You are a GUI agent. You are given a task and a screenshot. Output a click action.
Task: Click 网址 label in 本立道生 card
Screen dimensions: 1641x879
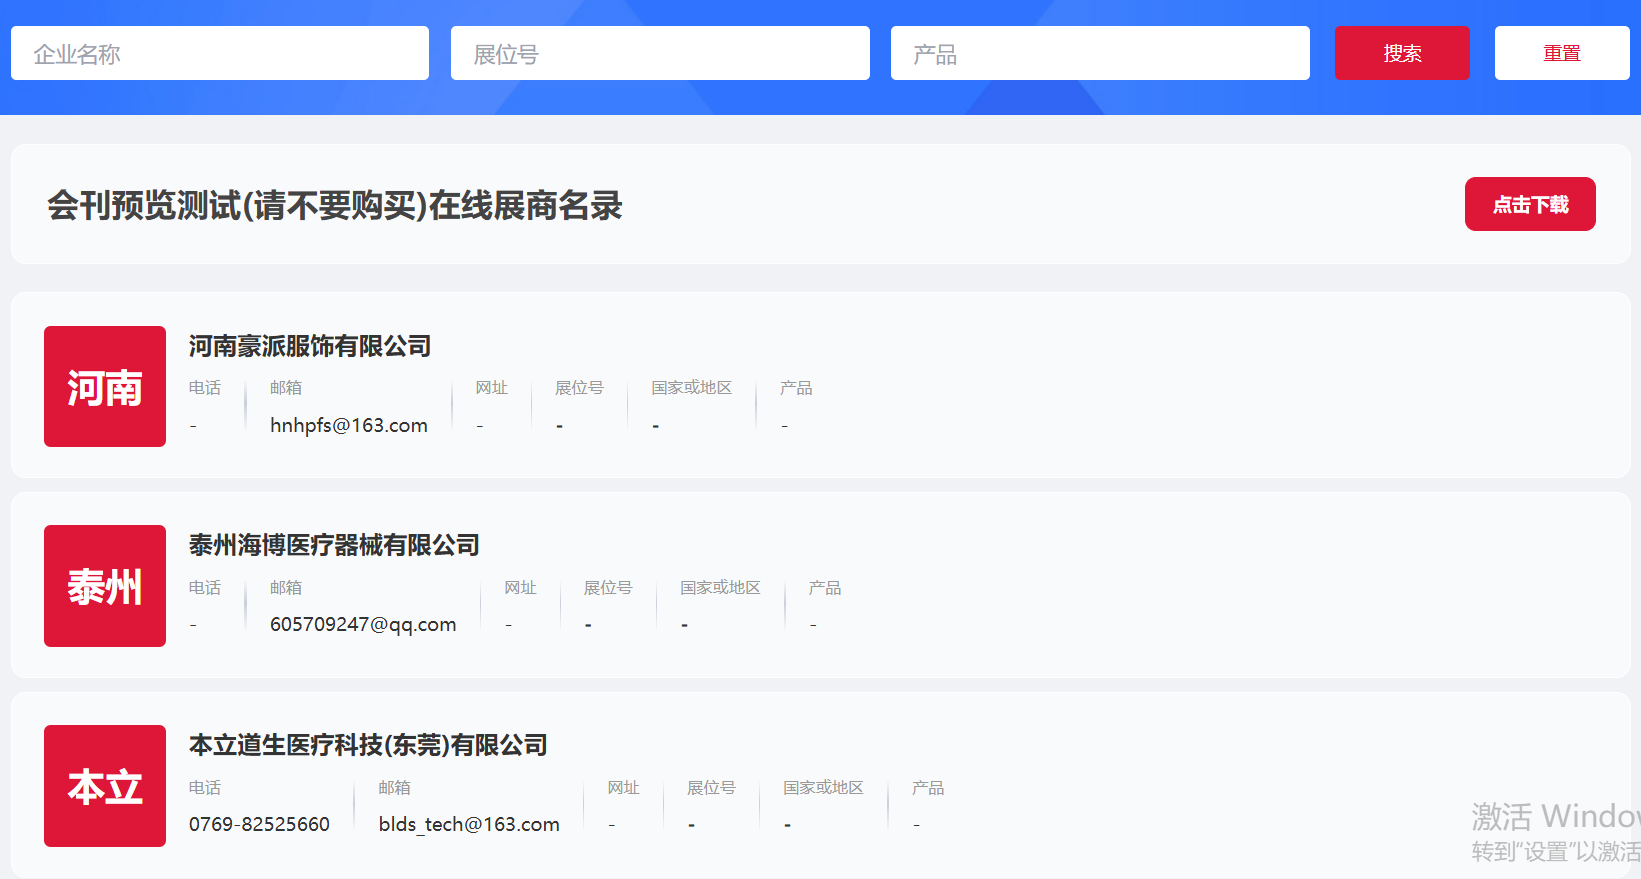coord(623,788)
